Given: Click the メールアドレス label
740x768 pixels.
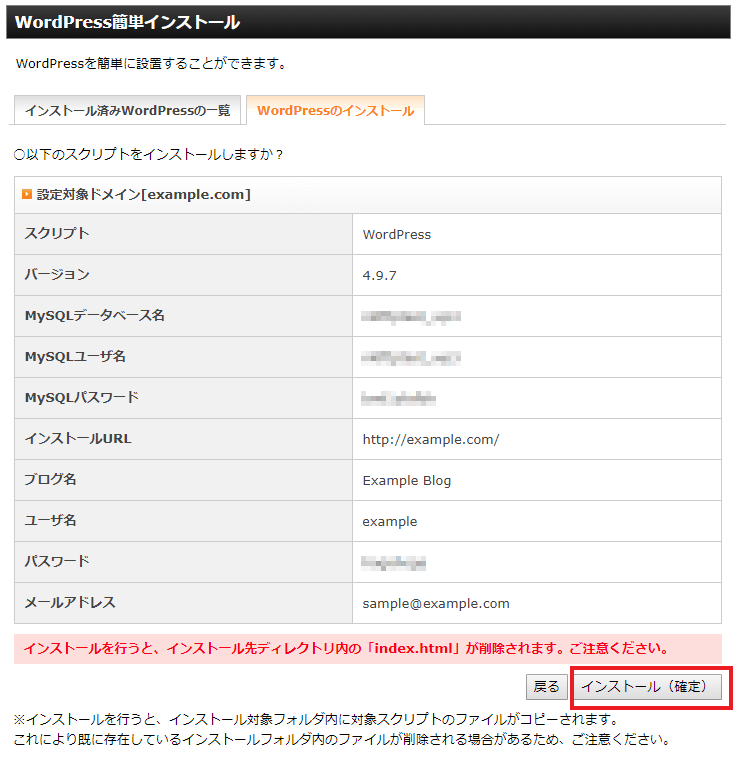Looking at the screenshot, I should (x=70, y=602).
